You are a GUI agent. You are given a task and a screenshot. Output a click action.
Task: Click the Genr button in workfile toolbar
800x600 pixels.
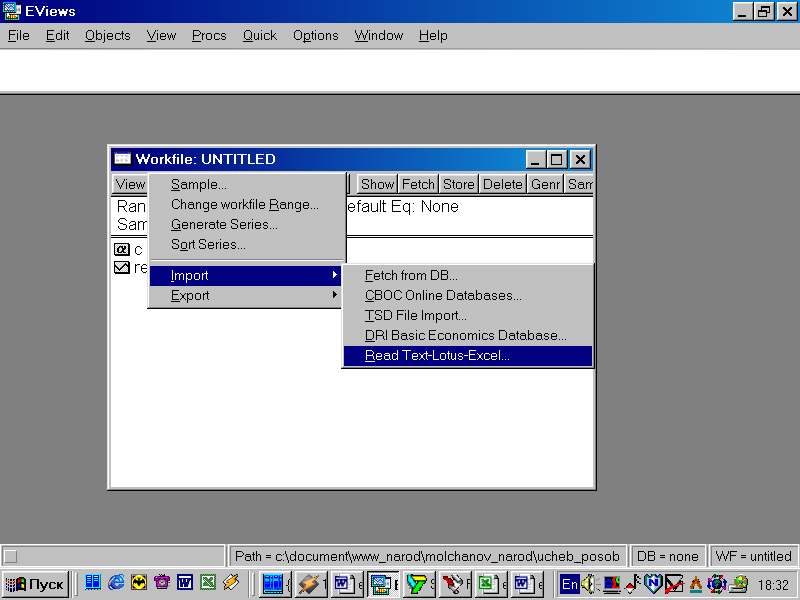[545, 184]
